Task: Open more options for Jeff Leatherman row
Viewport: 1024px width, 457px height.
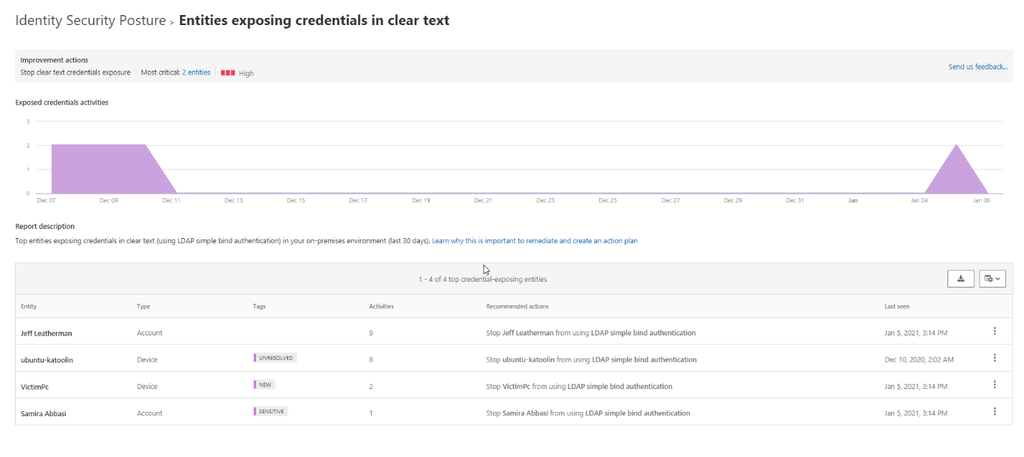Action: click(995, 332)
